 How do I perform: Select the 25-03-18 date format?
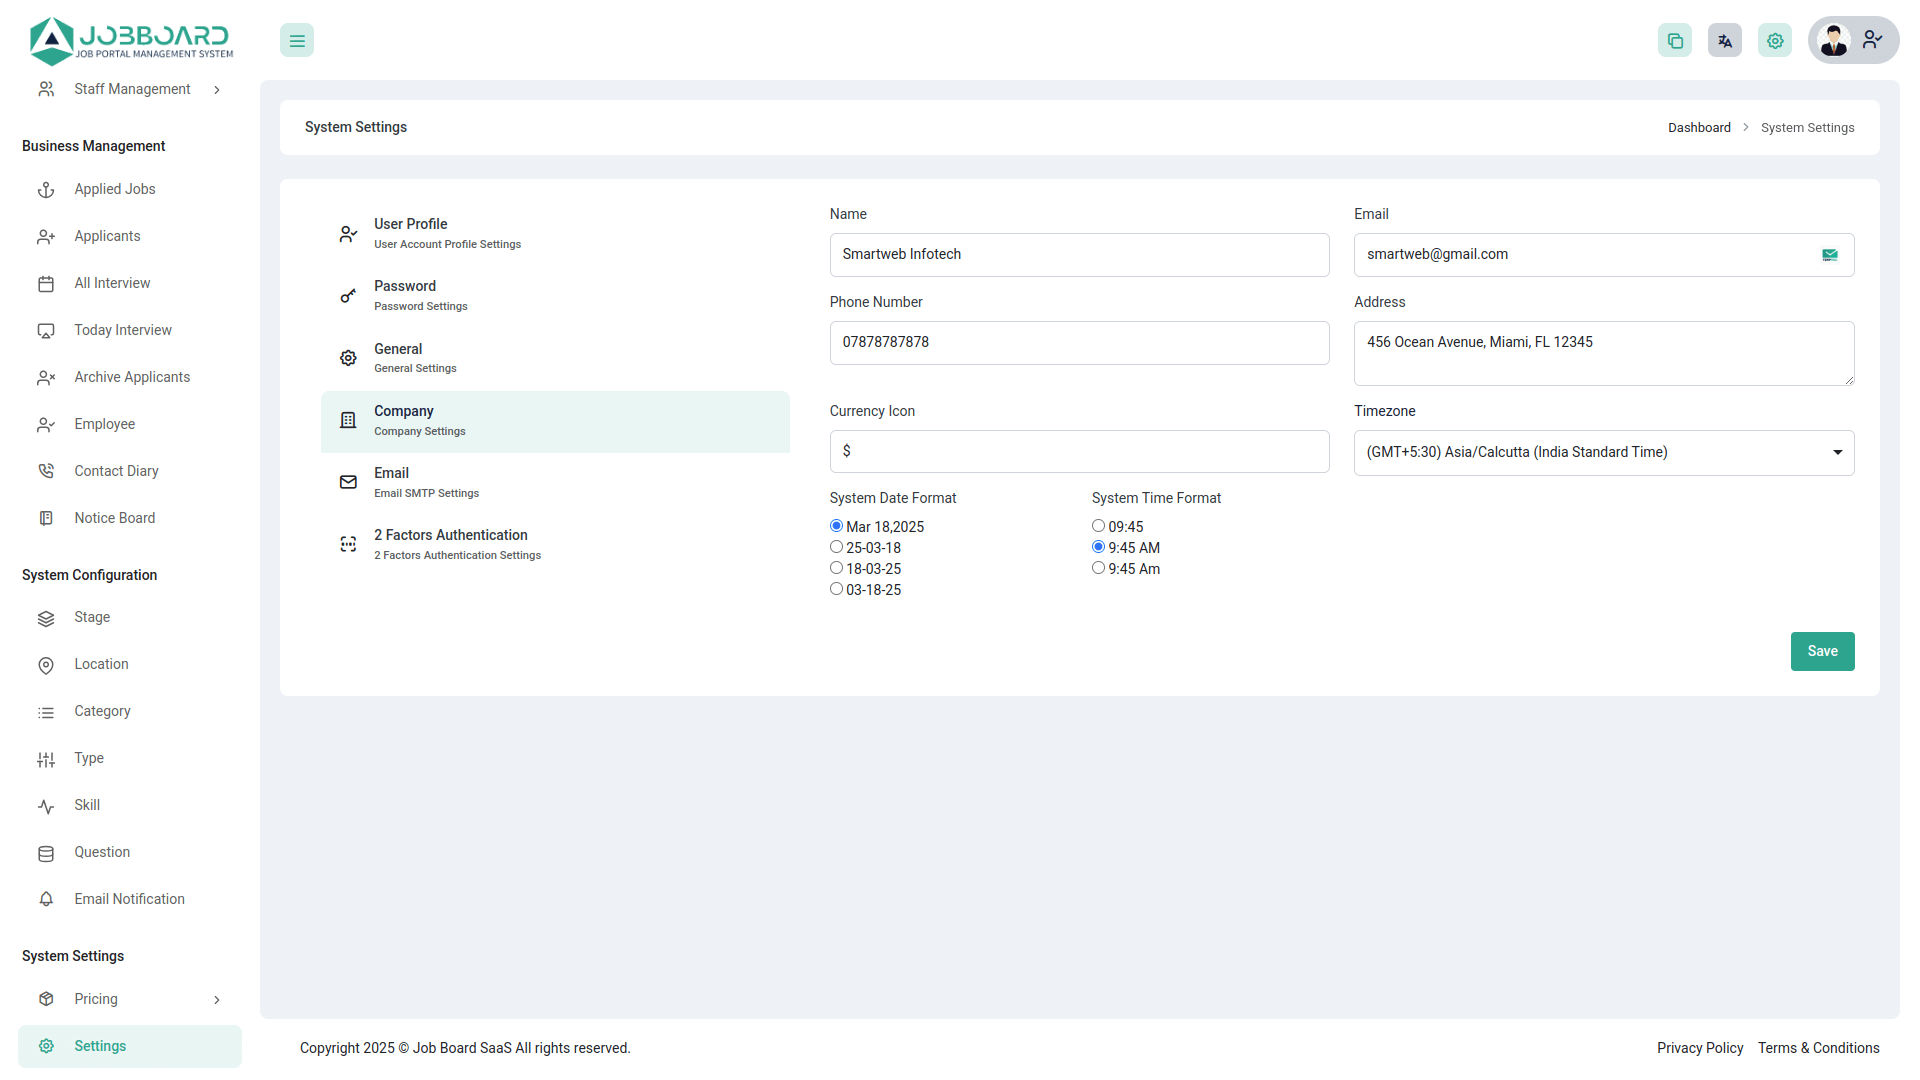[837, 547]
